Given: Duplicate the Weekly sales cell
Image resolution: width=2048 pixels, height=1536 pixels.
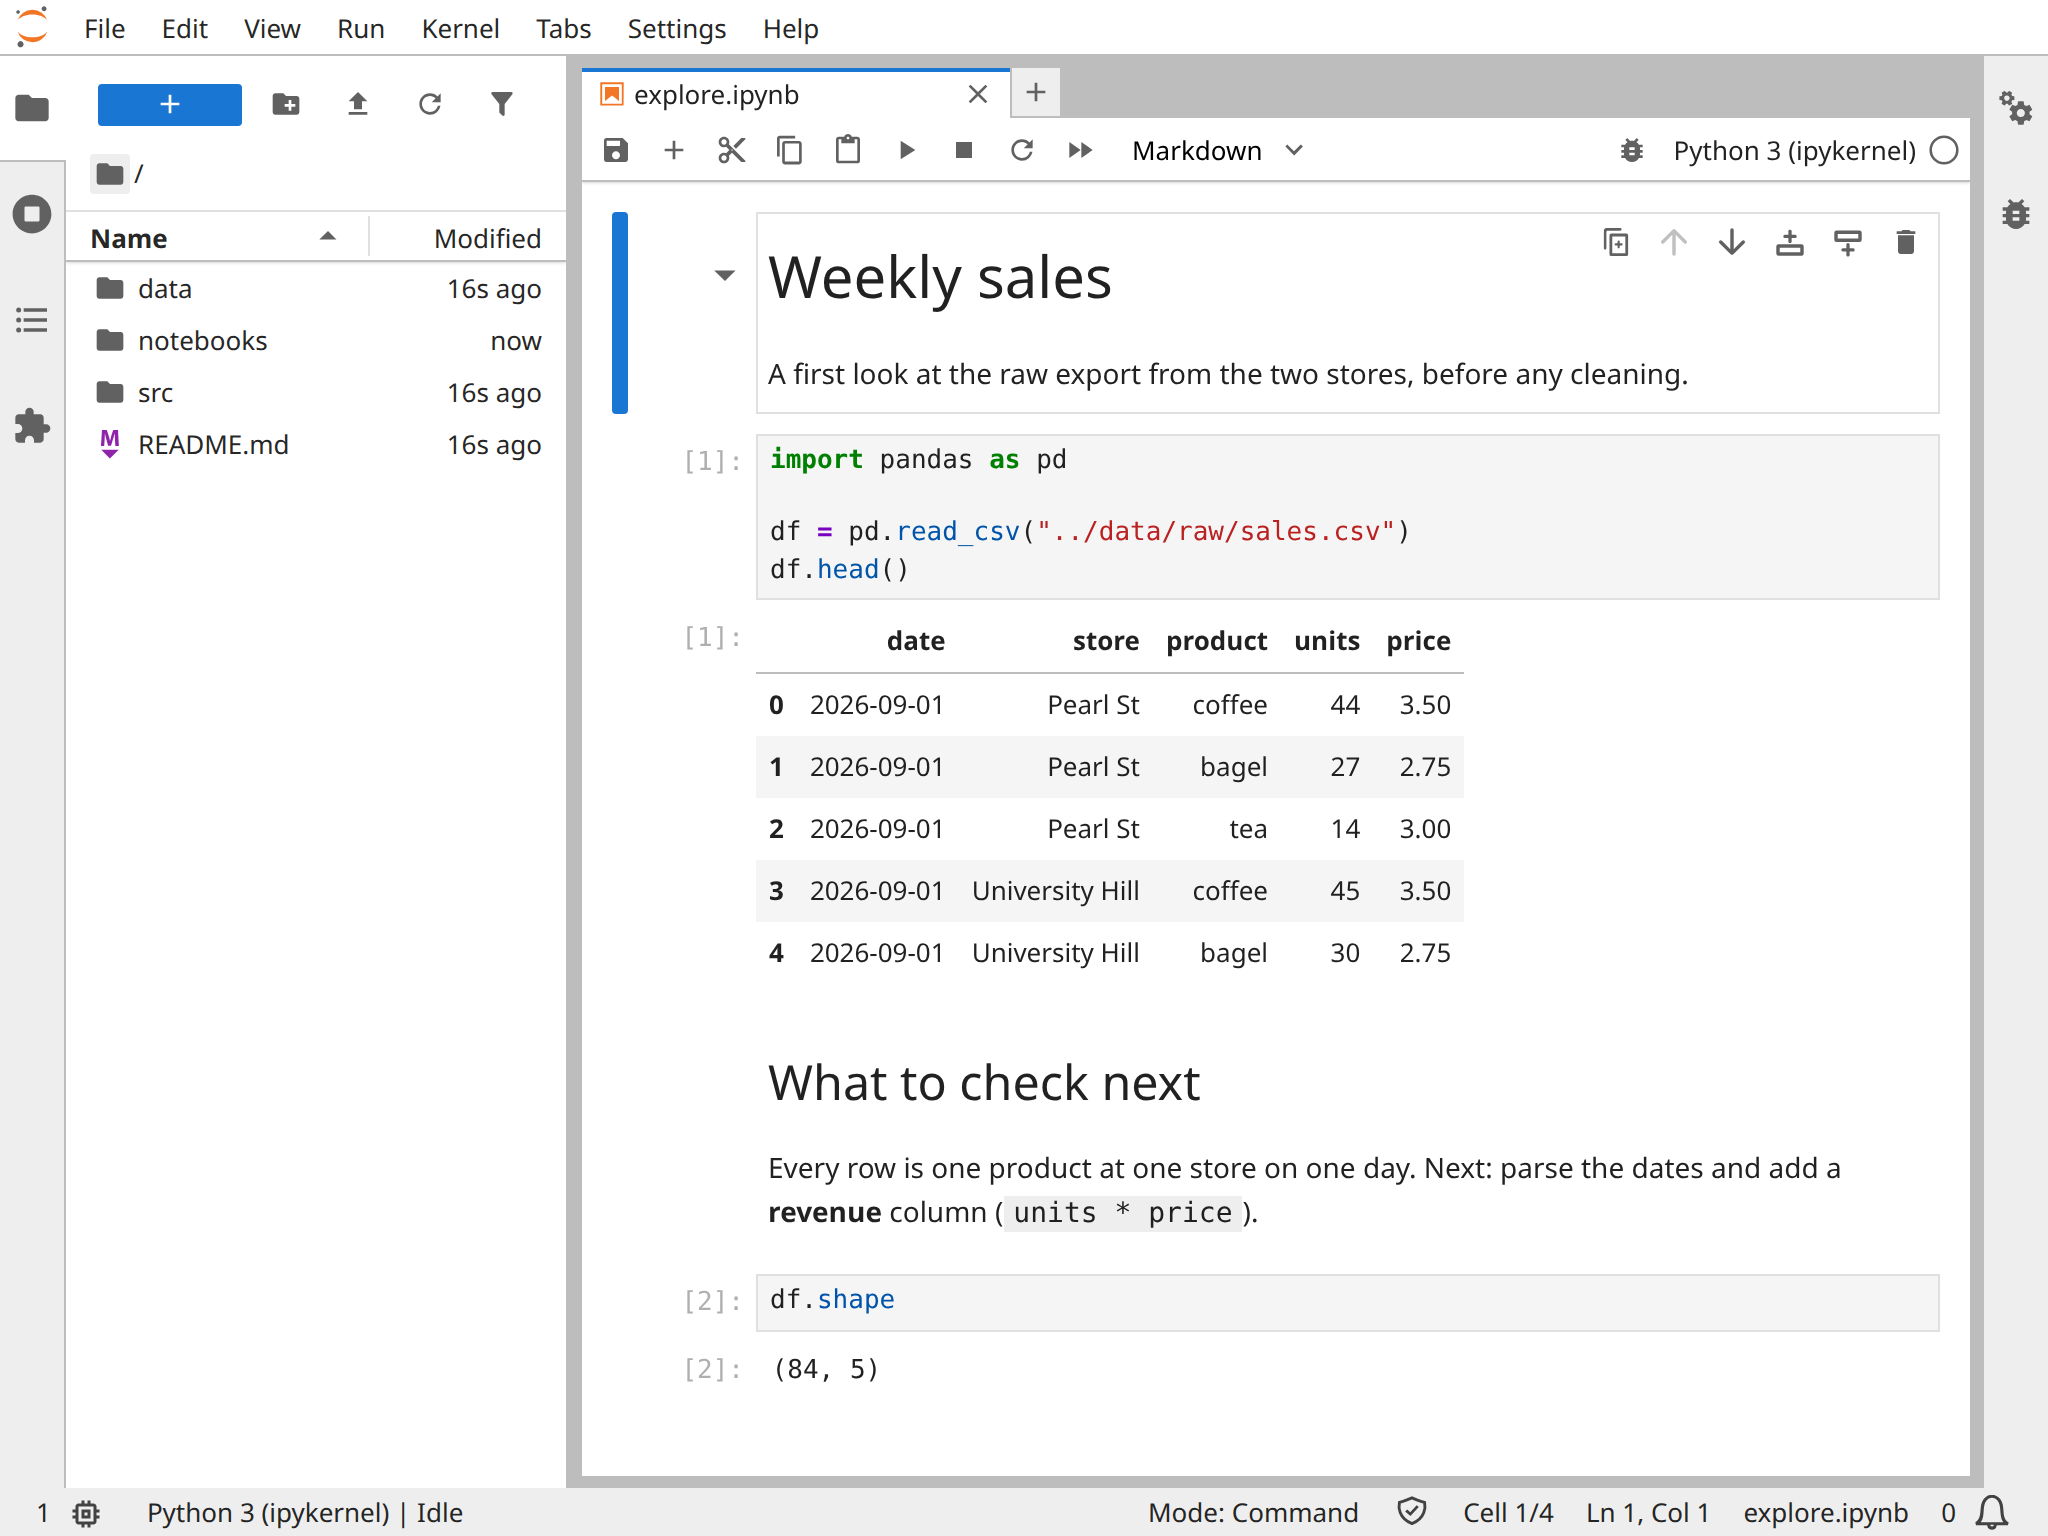Looking at the screenshot, I should (x=1616, y=243).
